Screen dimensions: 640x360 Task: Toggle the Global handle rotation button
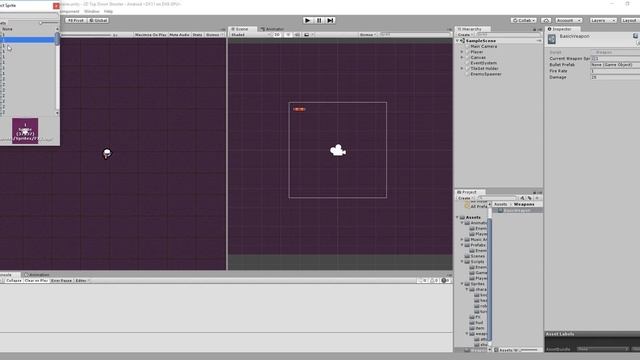[x=98, y=20]
